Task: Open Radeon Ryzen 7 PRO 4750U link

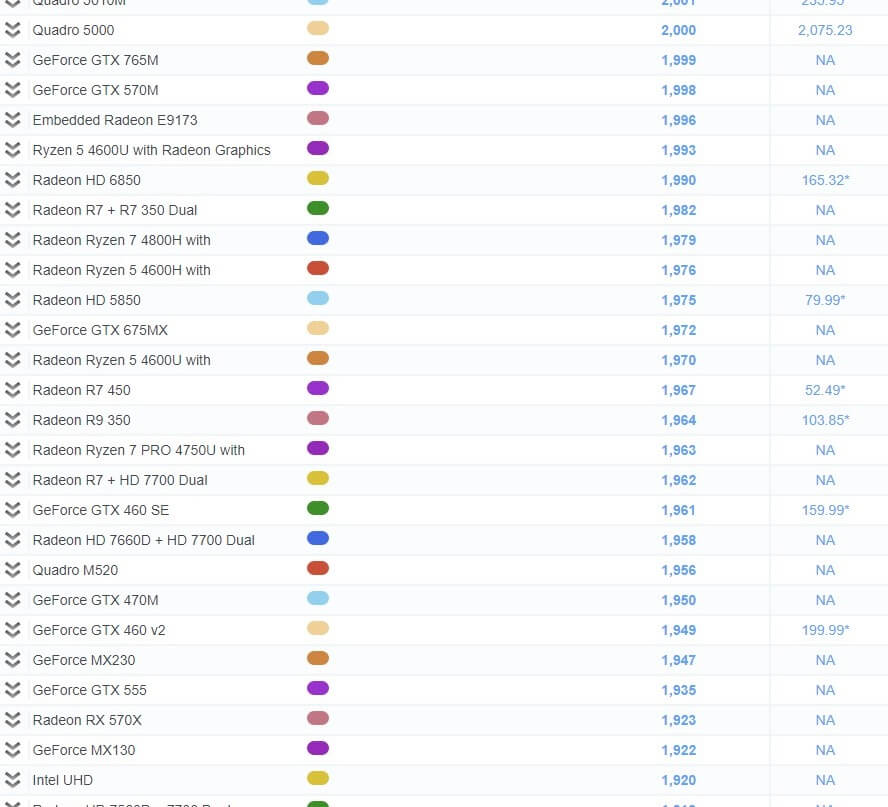Action: [138, 450]
